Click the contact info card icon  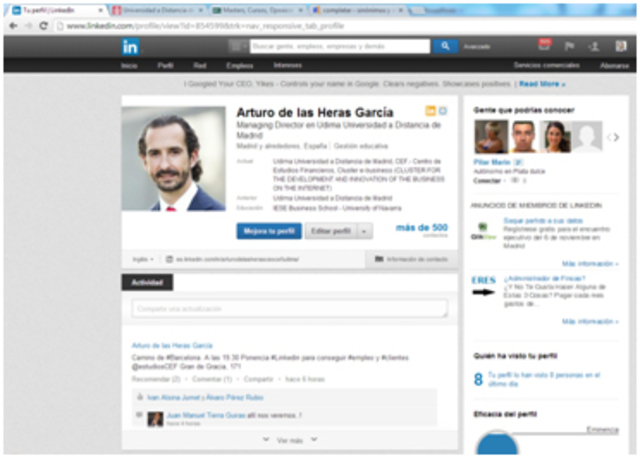click(x=379, y=259)
